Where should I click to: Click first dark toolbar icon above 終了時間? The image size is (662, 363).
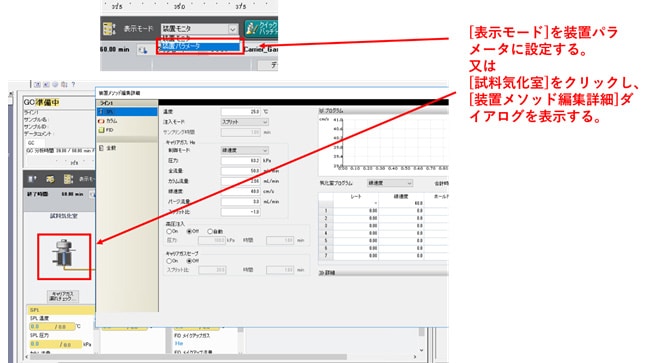33,179
